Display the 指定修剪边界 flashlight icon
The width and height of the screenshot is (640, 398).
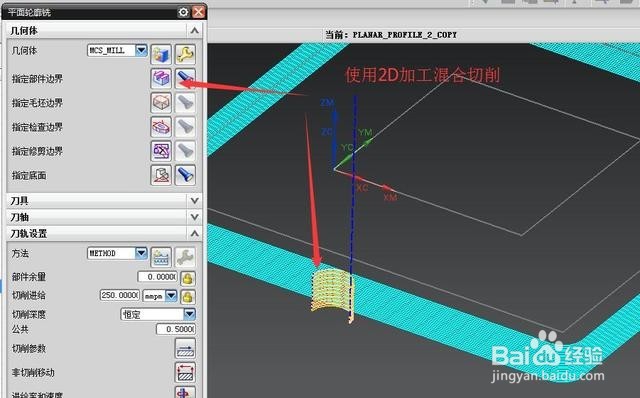pos(185,151)
